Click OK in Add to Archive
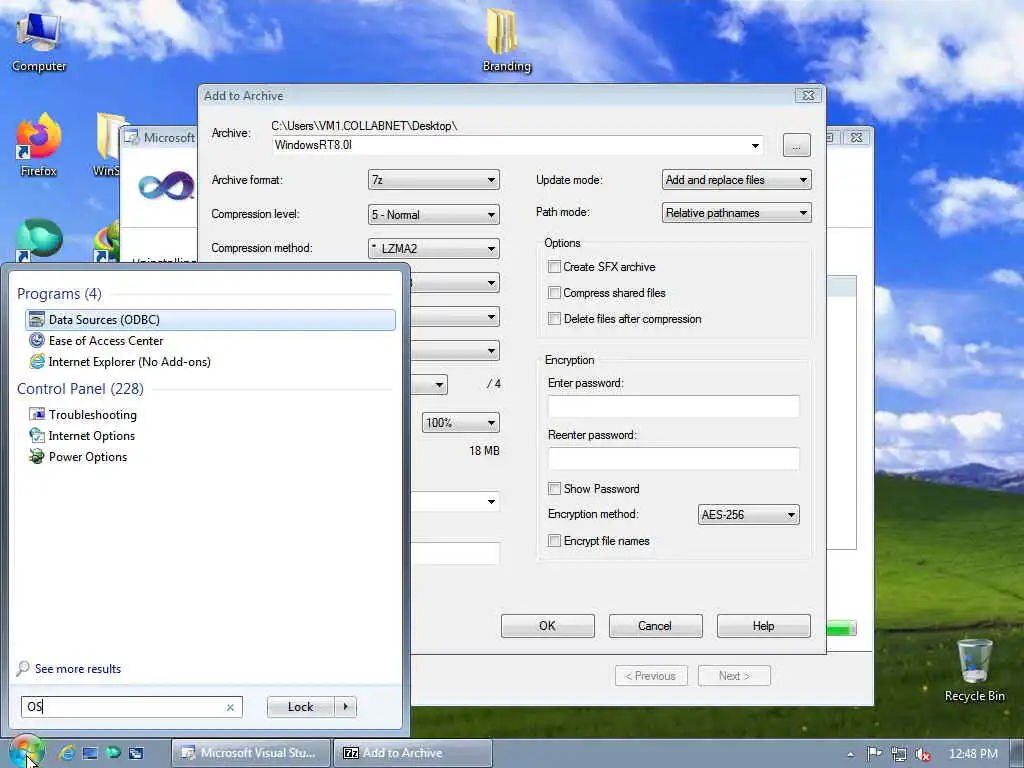The height and width of the screenshot is (768, 1024). (547, 626)
